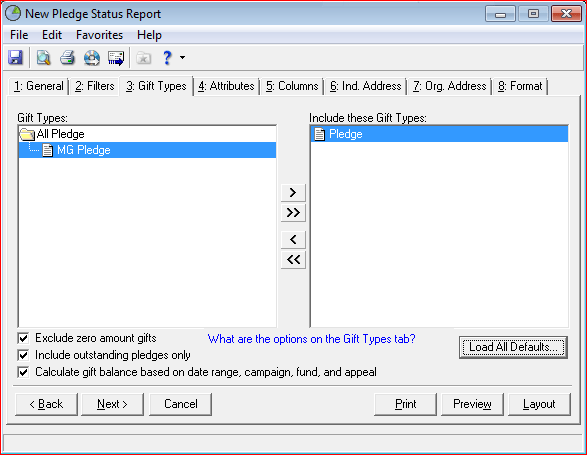
Task: Open the Favorites menu
Action: pyautogui.click(x=99, y=35)
